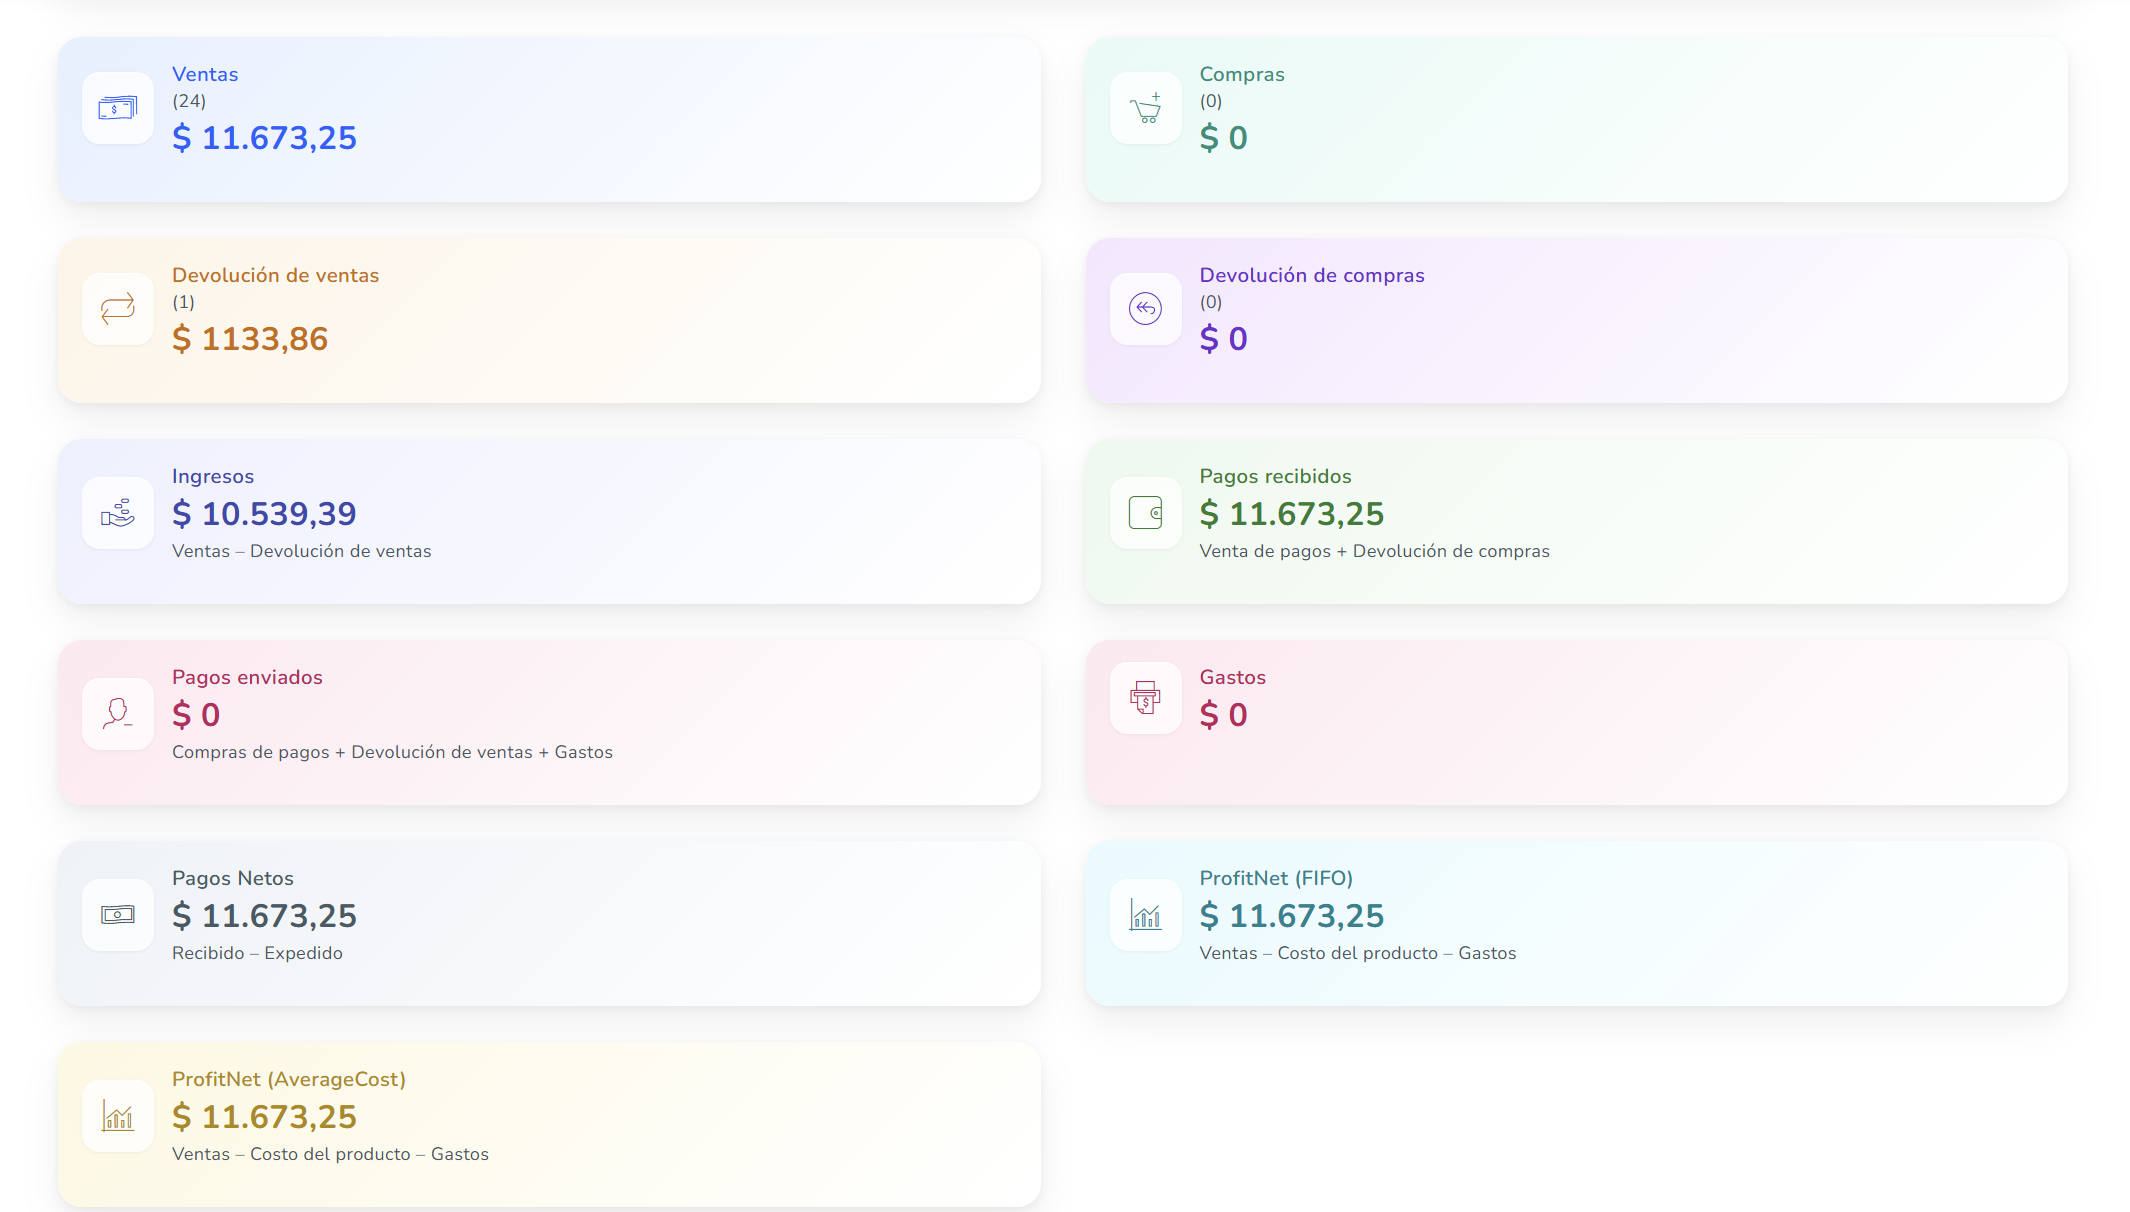Image resolution: width=2130 pixels, height=1212 pixels.
Task: Click the Gastos receipt printer icon
Action: (1145, 698)
